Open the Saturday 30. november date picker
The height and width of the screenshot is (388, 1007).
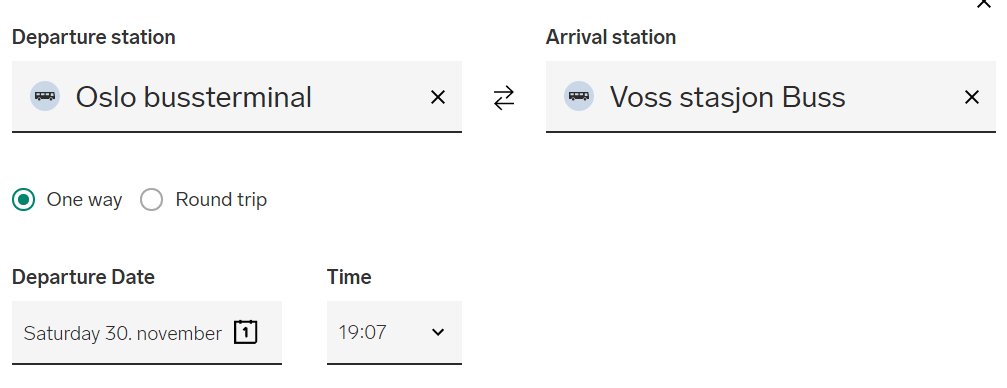pyautogui.click(x=146, y=333)
